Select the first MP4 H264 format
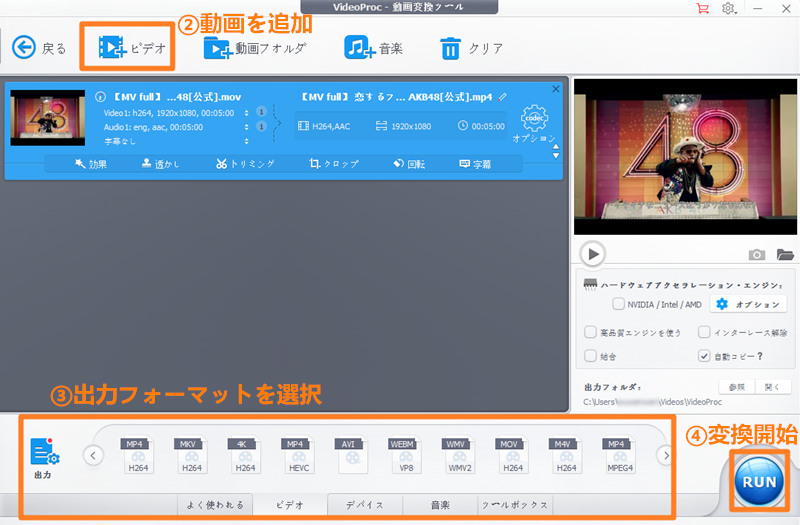Screen dimensions: 800x525 tap(138, 455)
